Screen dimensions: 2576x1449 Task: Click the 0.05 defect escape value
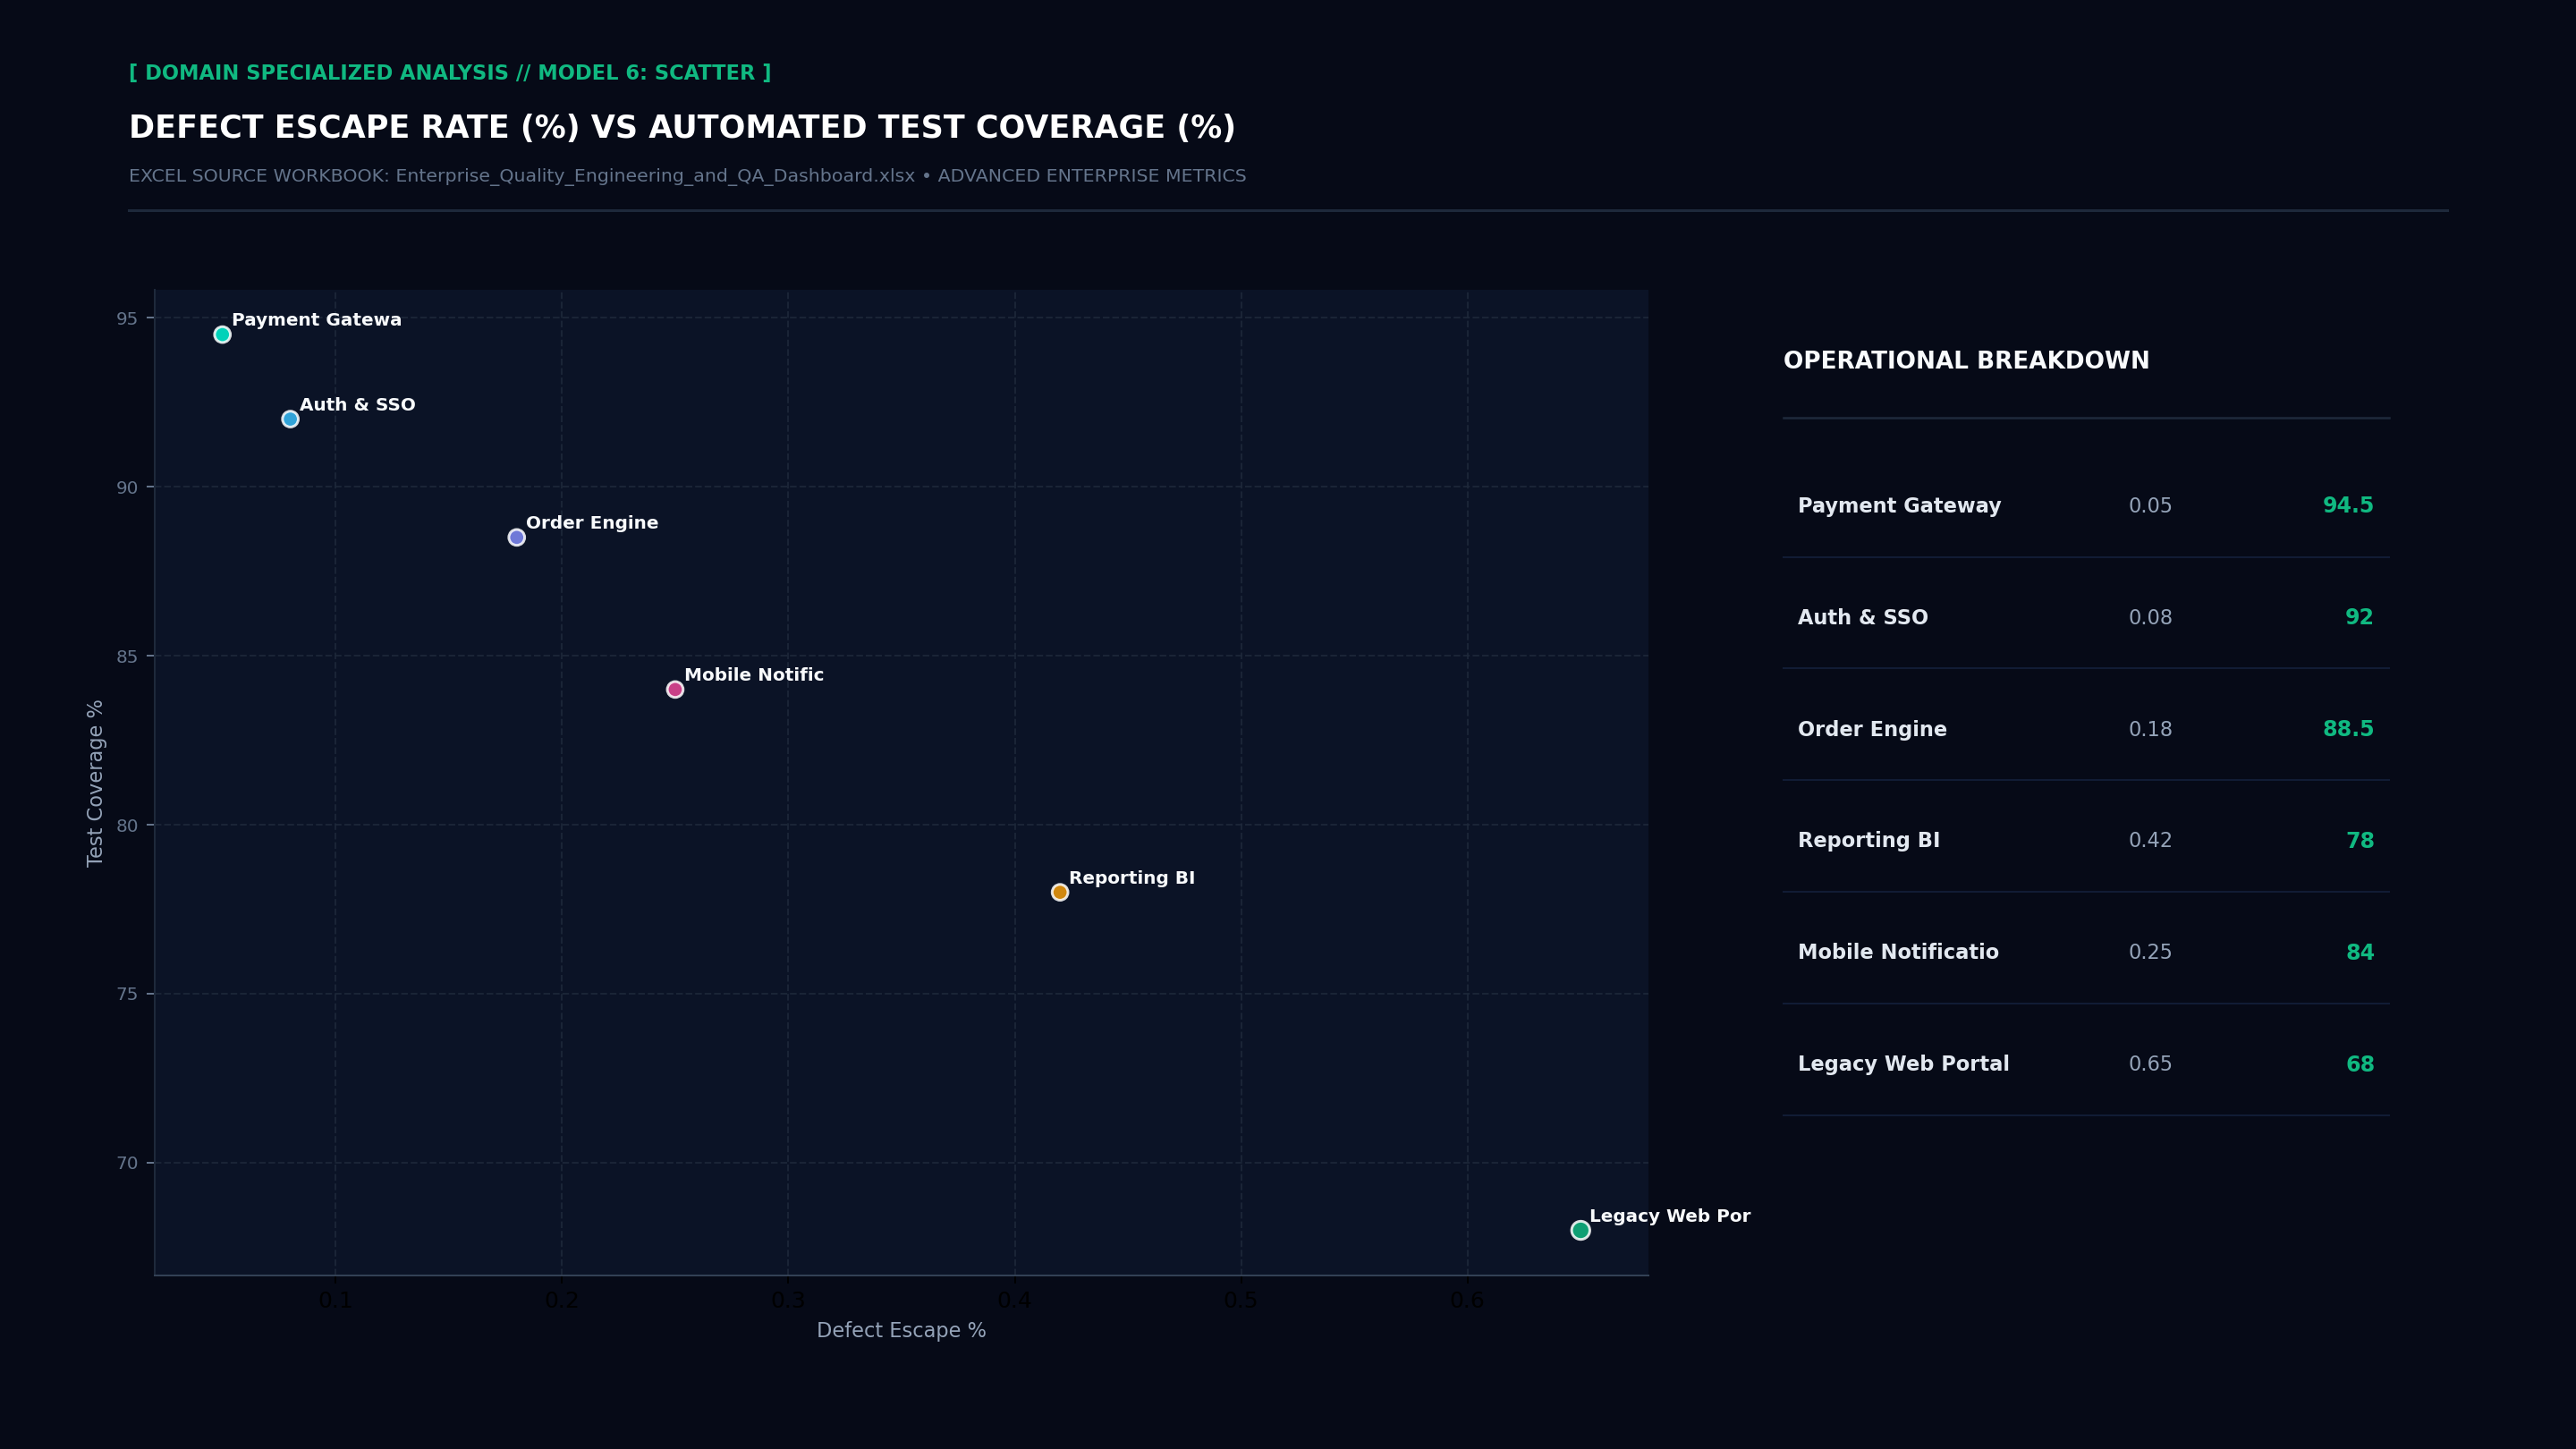click(x=2150, y=506)
